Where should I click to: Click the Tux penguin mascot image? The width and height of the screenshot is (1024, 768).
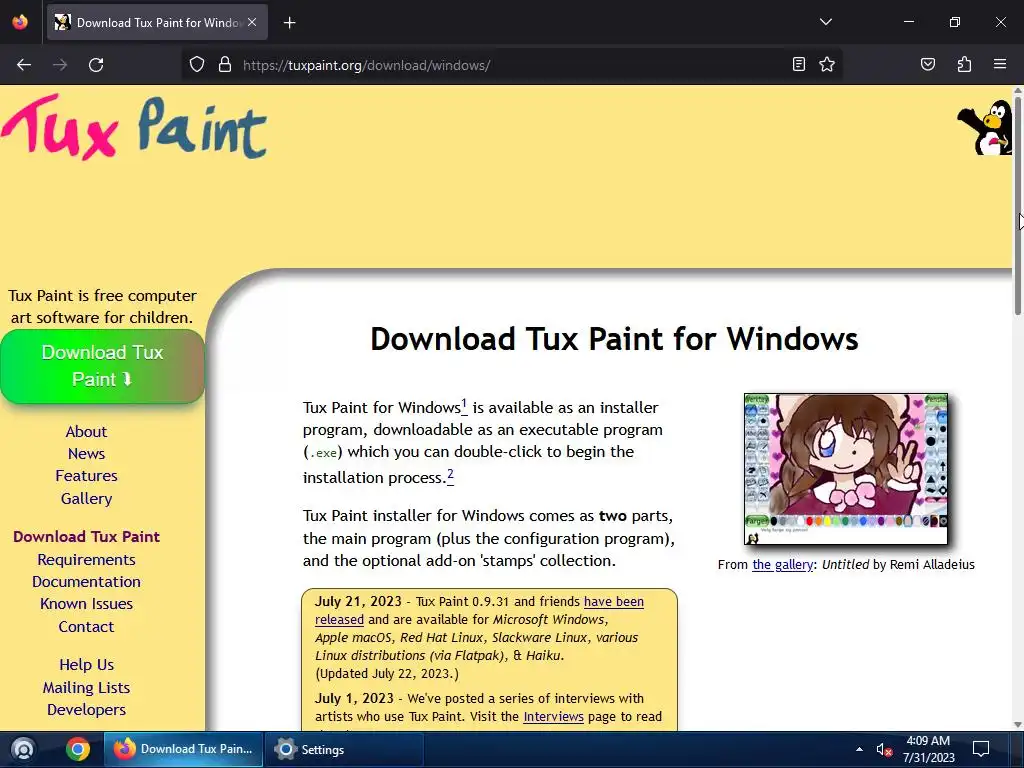point(985,127)
